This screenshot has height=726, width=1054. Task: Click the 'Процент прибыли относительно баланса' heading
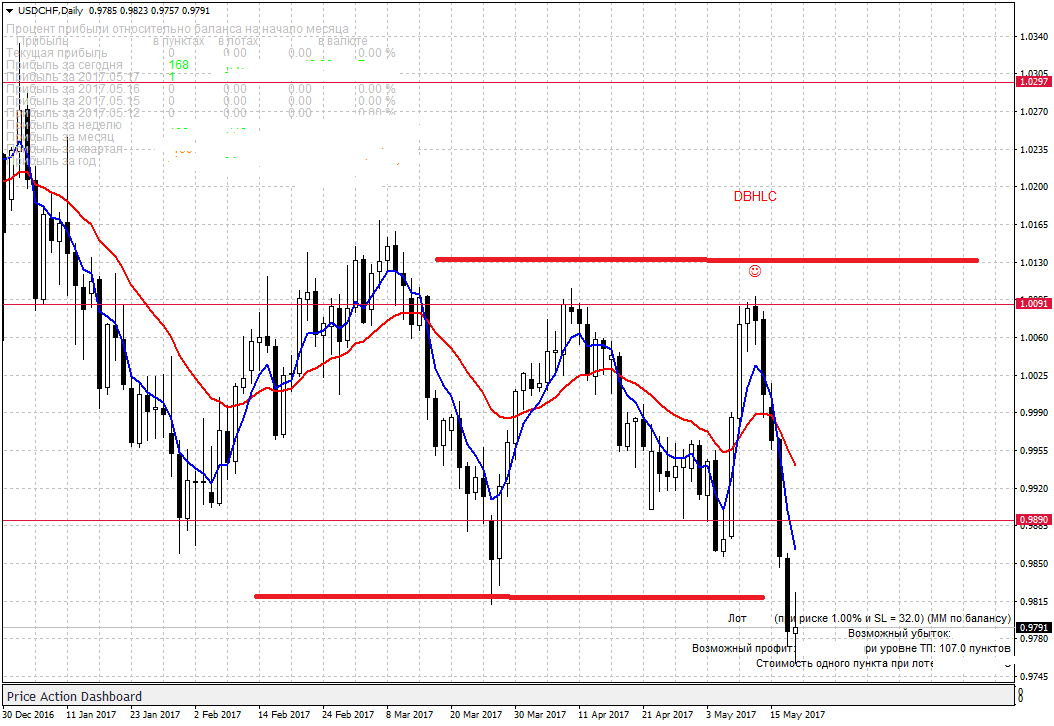tap(177, 29)
